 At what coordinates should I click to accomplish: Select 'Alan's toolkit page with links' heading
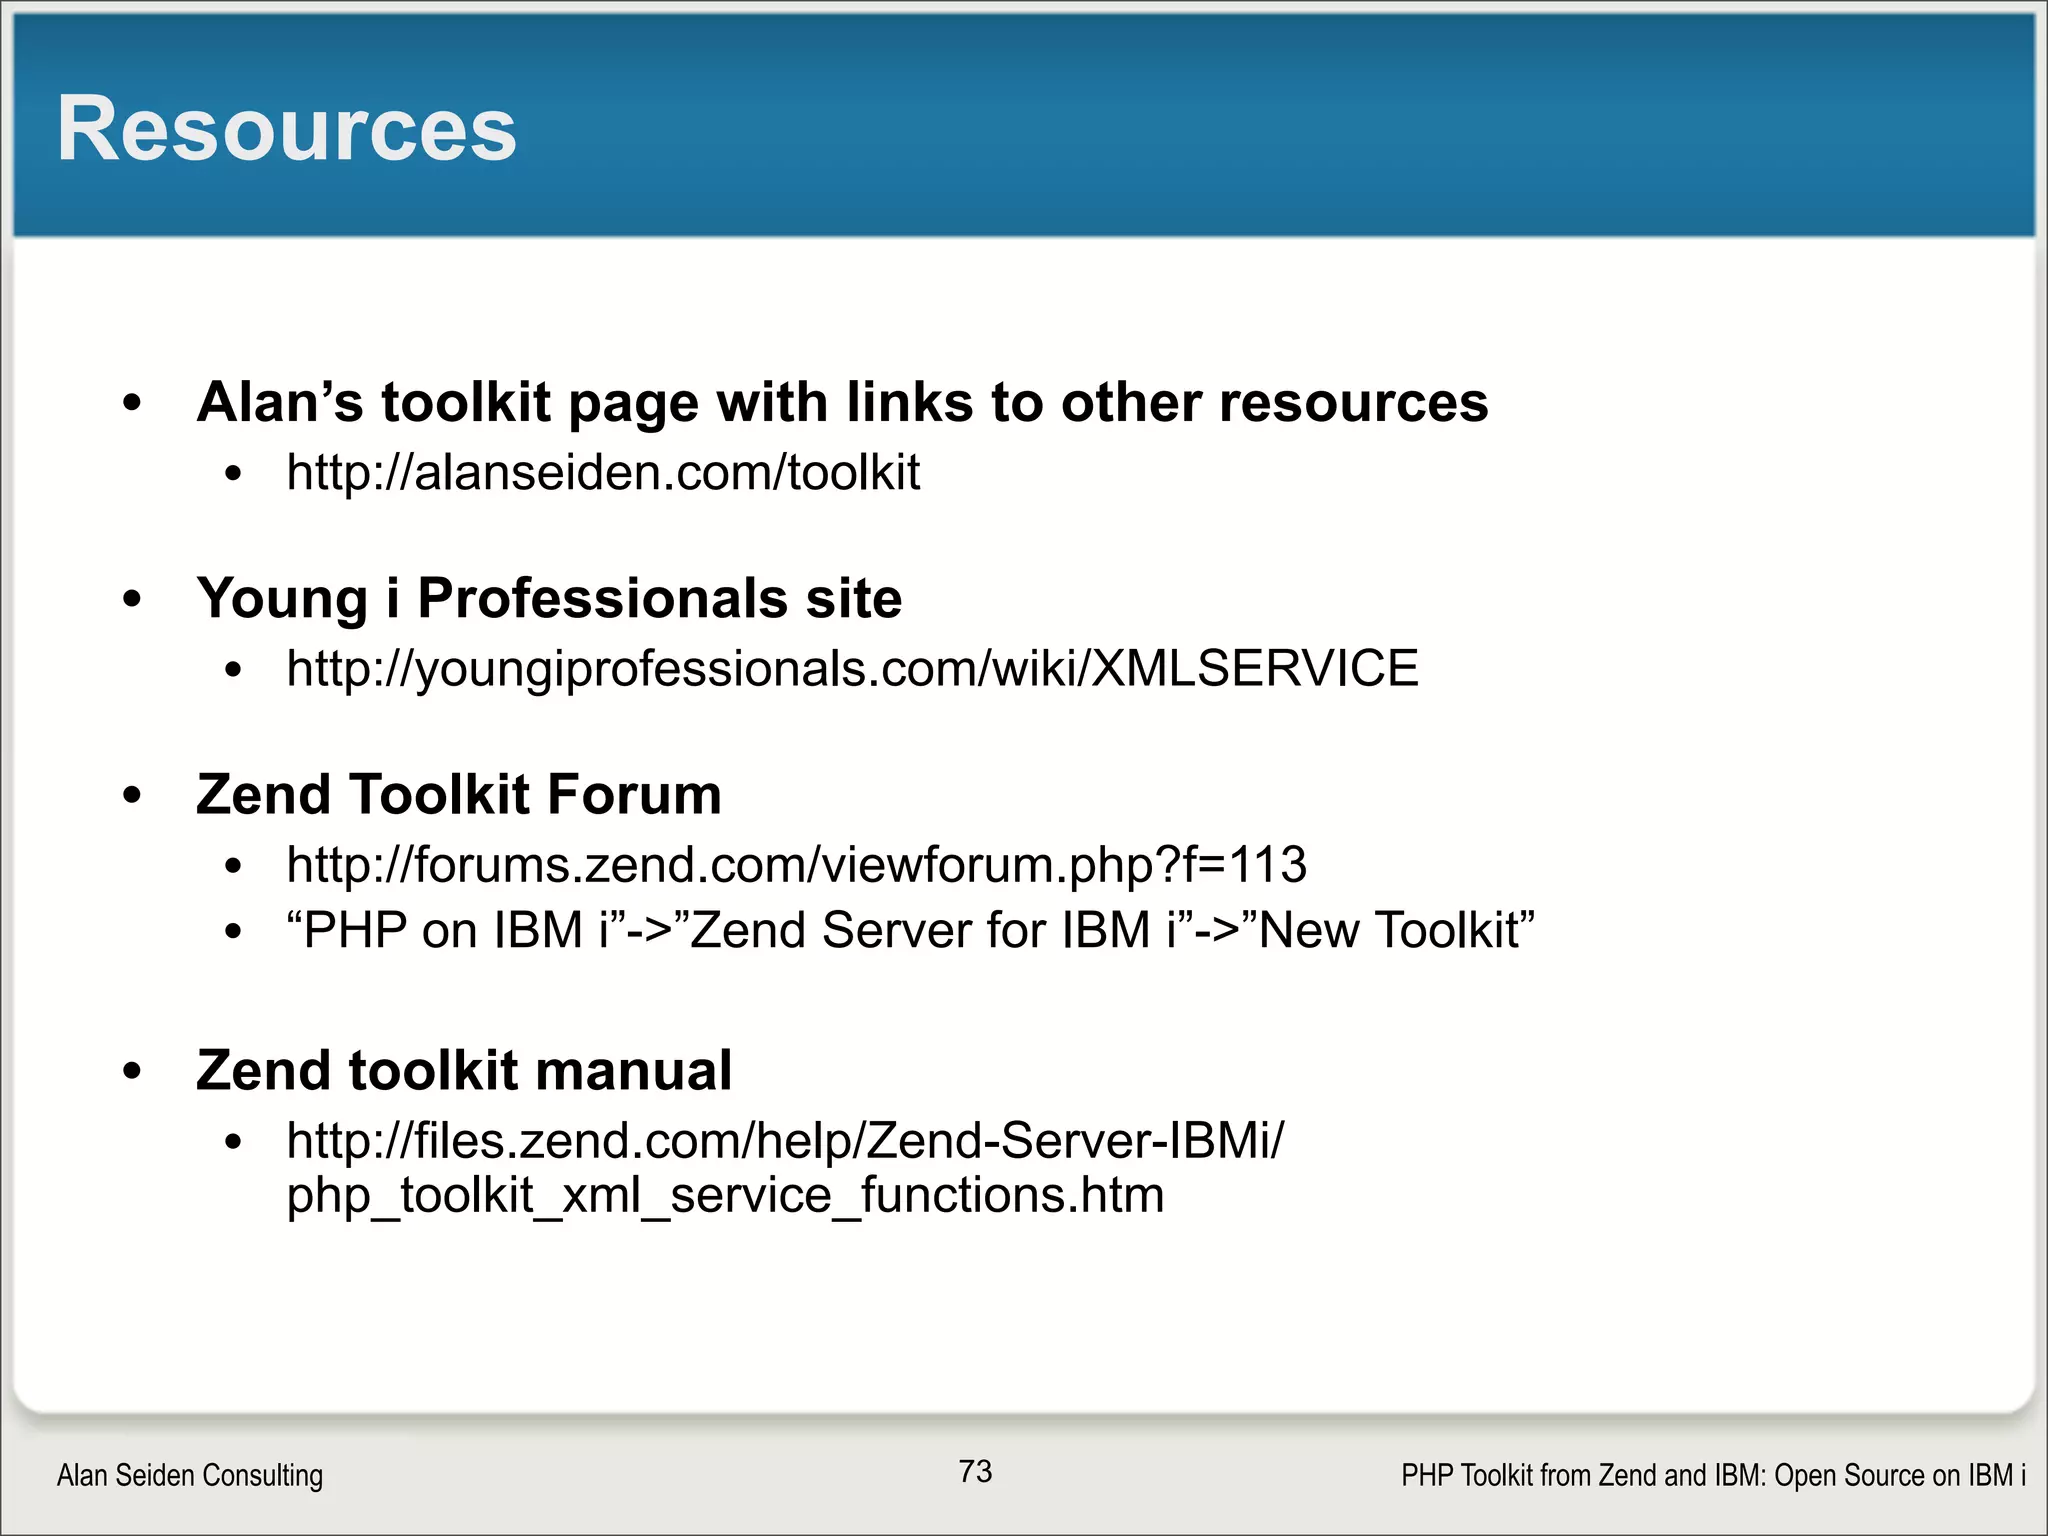pos(842,403)
